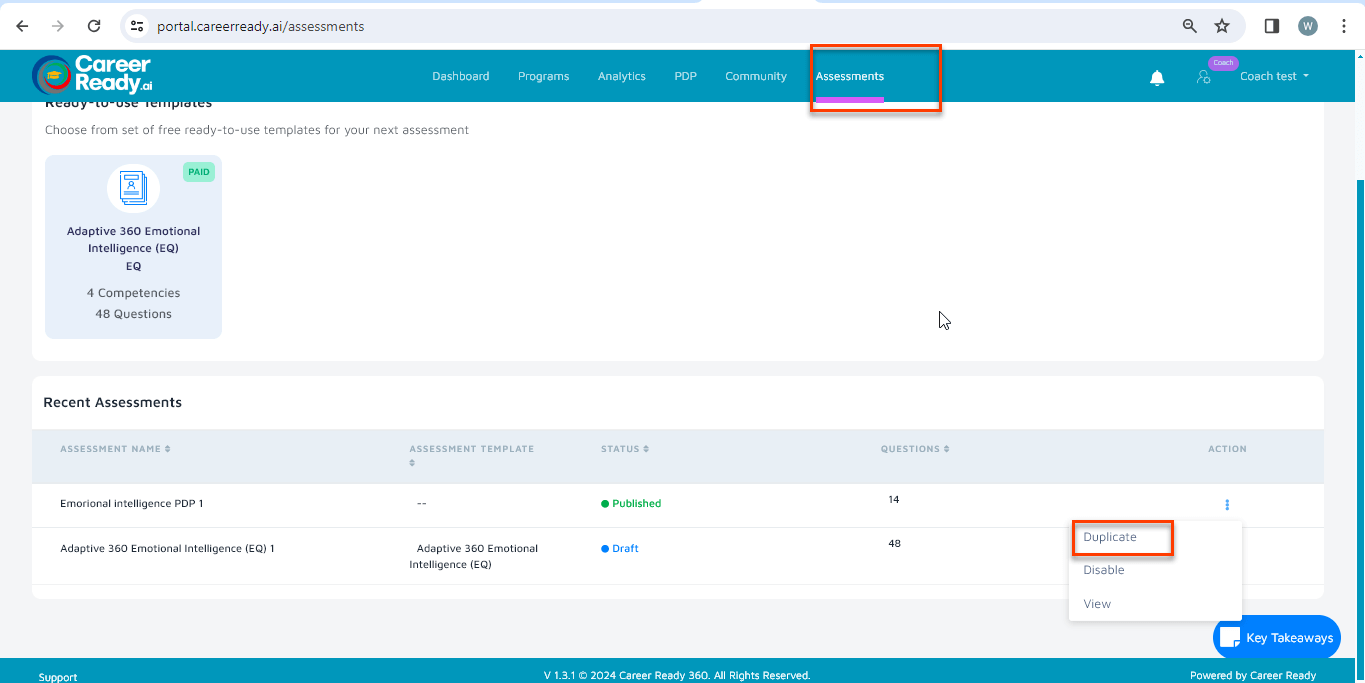Viewport: 1365px width, 683px height.
Task: Click the notification bell icon
Action: pos(1157,76)
